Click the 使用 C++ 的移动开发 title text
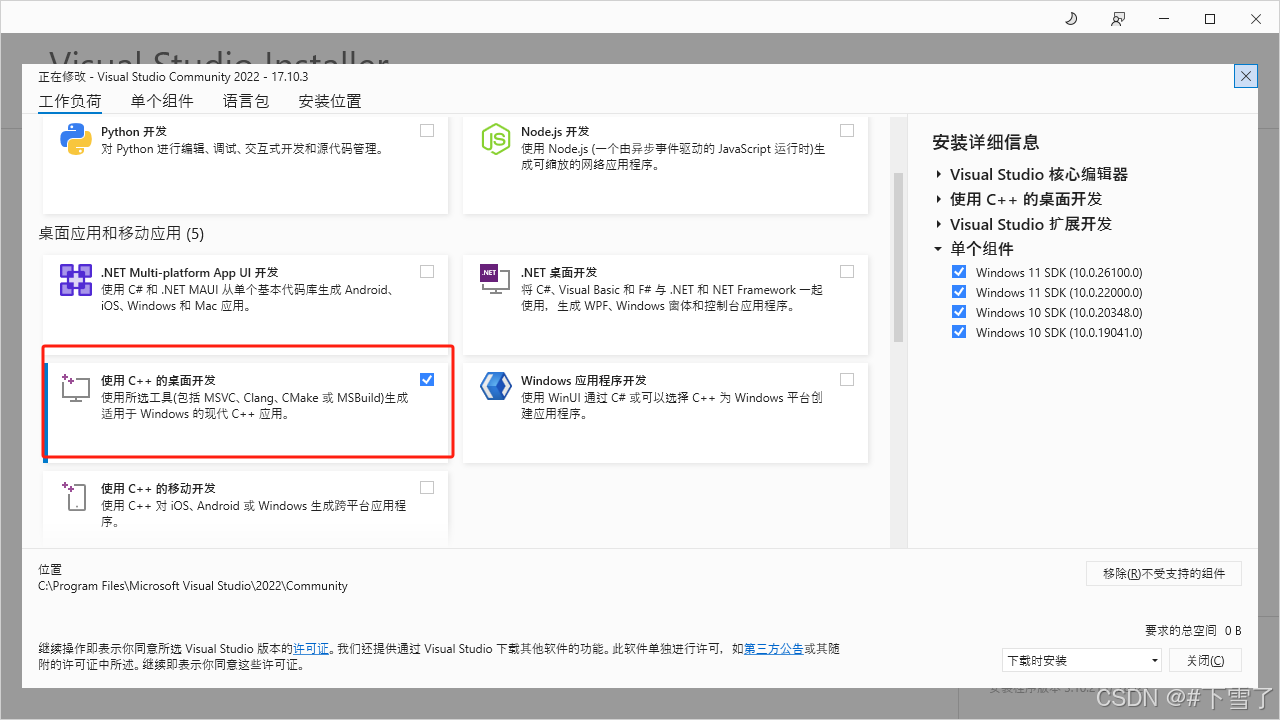Viewport: 1280px width, 720px height. (x=158, y=488)
